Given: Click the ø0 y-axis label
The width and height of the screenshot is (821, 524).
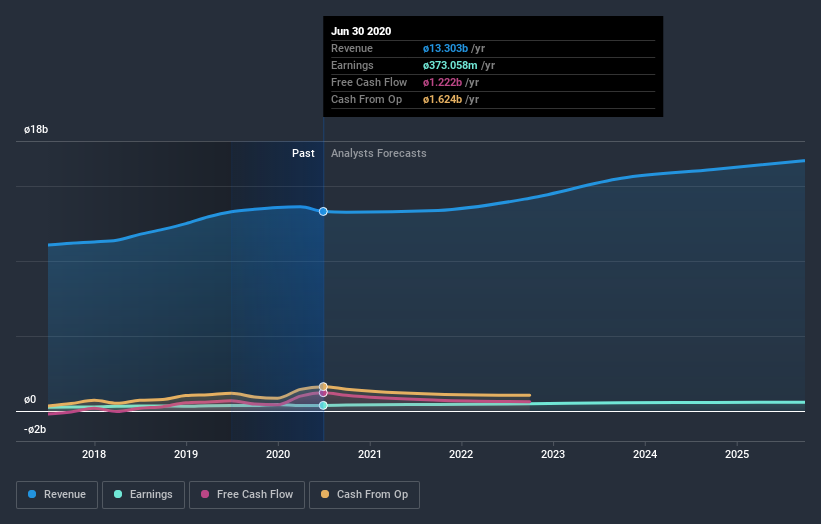Looking at the screenshot, I should point(30,400).
